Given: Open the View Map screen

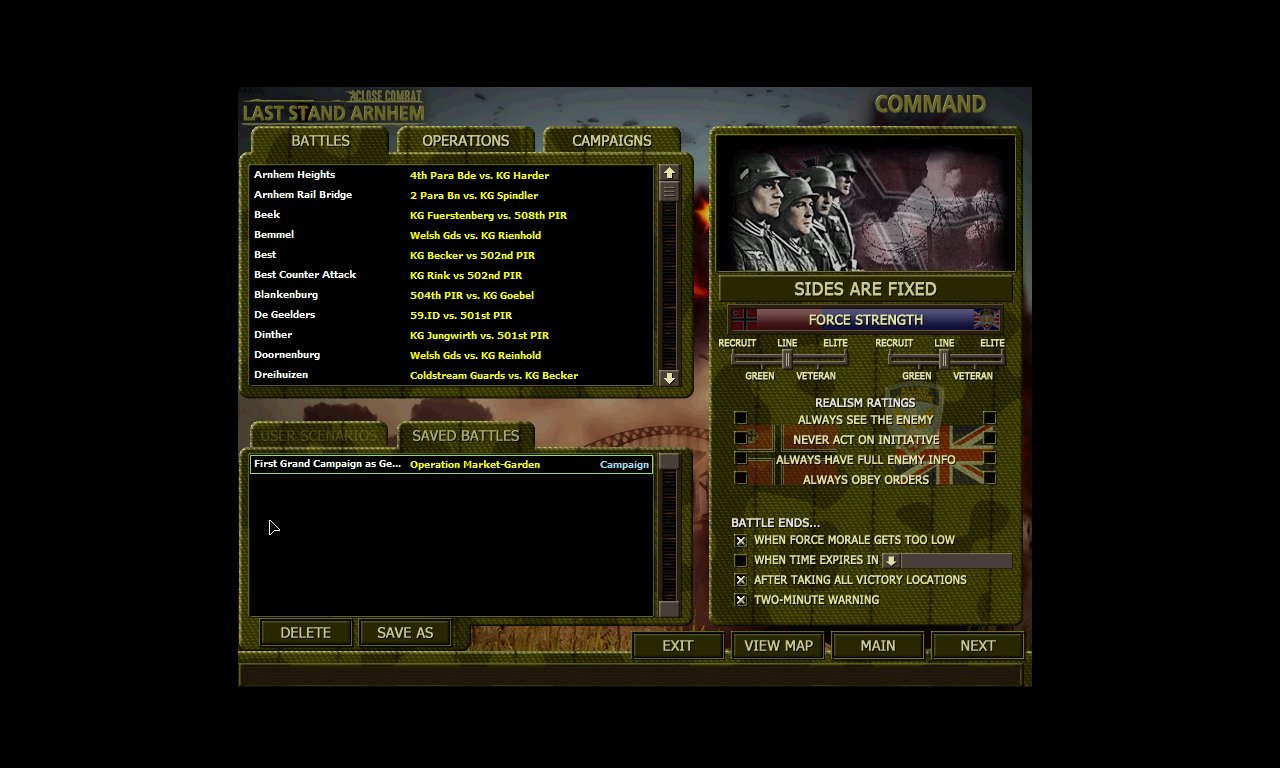Looking at the screenshot, I should 778,646.
